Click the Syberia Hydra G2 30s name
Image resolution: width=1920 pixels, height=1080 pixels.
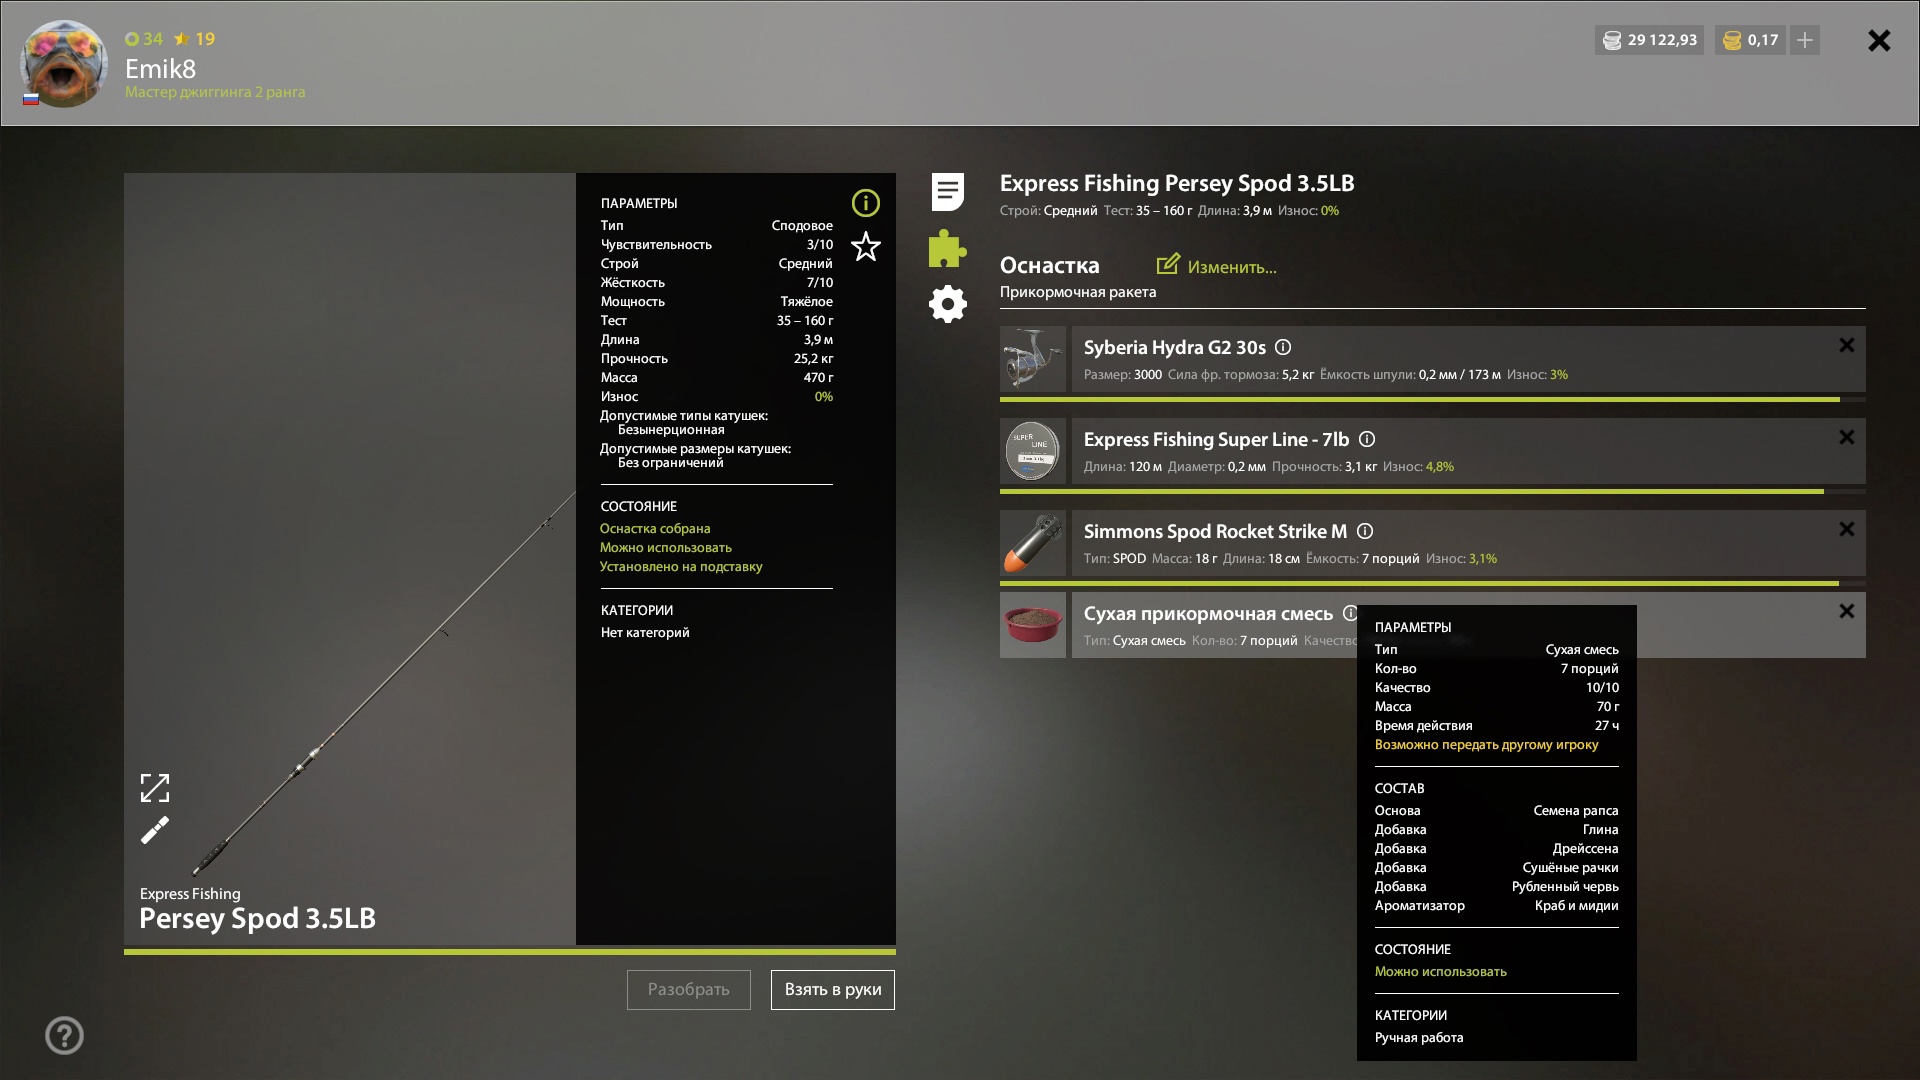point(1175,348)
